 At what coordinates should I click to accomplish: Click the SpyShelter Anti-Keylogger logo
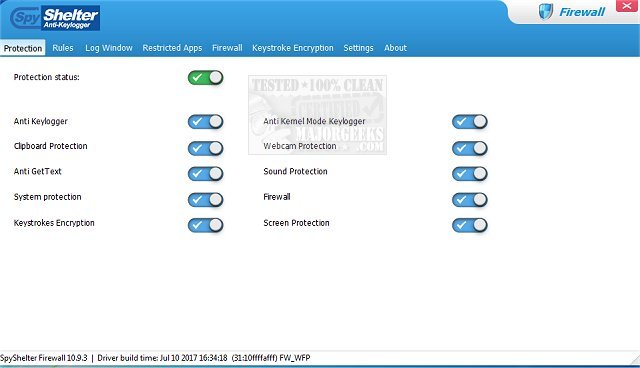click(x=55, y=18)
